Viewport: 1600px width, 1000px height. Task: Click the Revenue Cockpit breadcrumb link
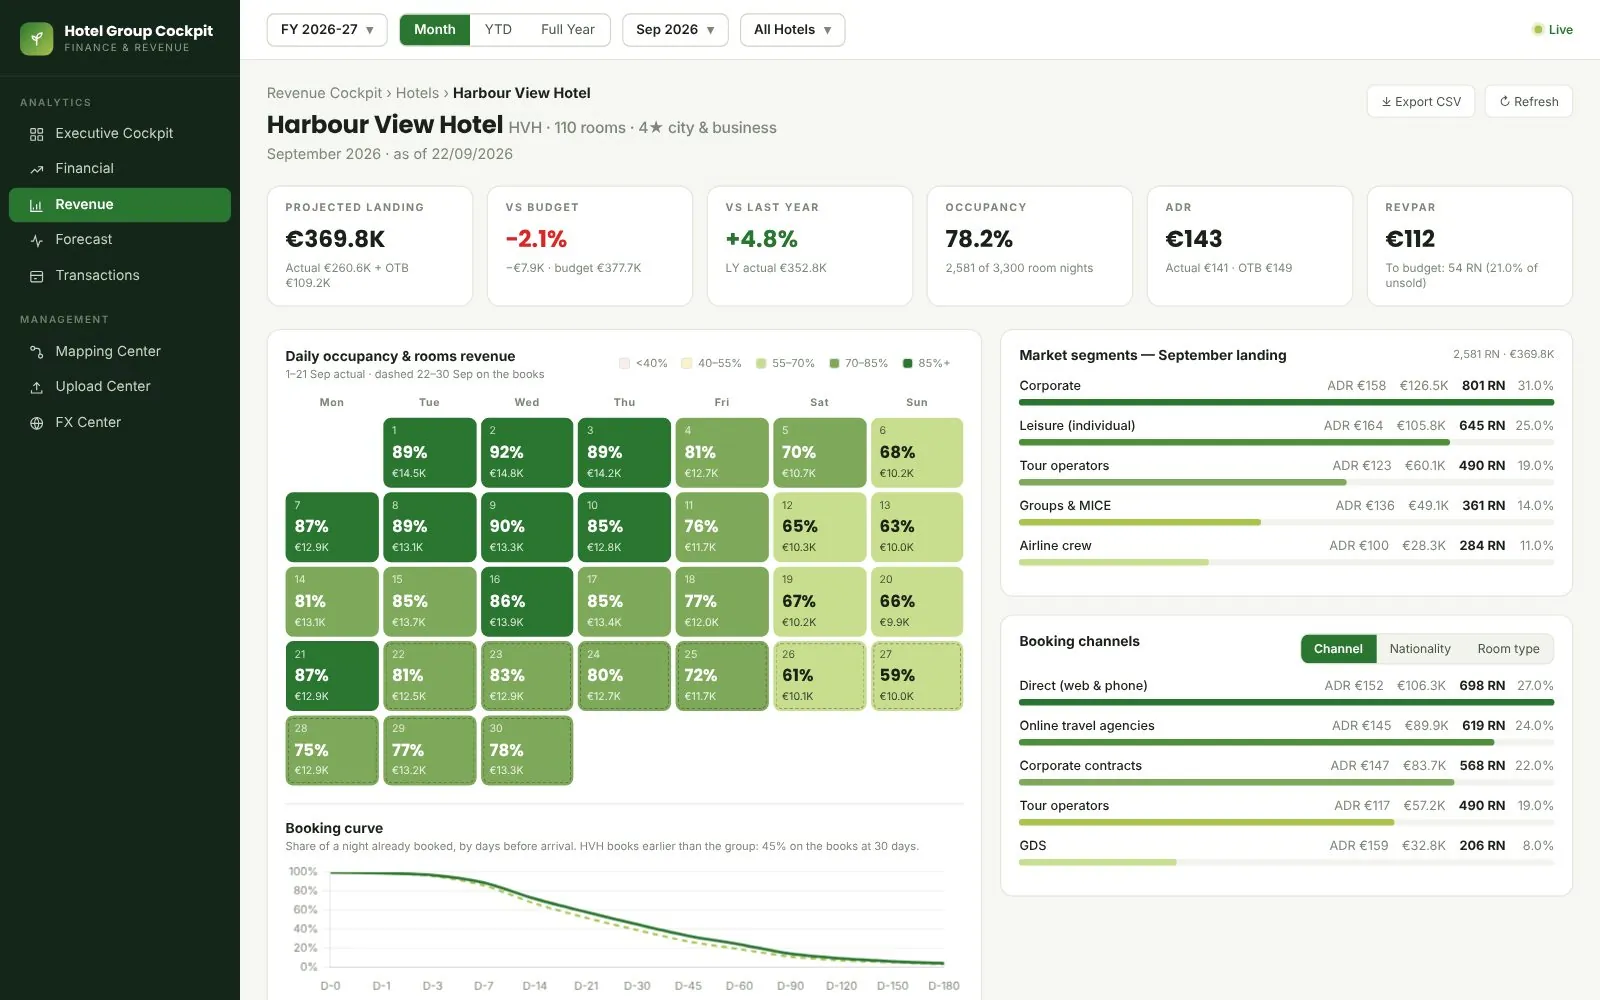pyautogui.click(x=324, y=93)
